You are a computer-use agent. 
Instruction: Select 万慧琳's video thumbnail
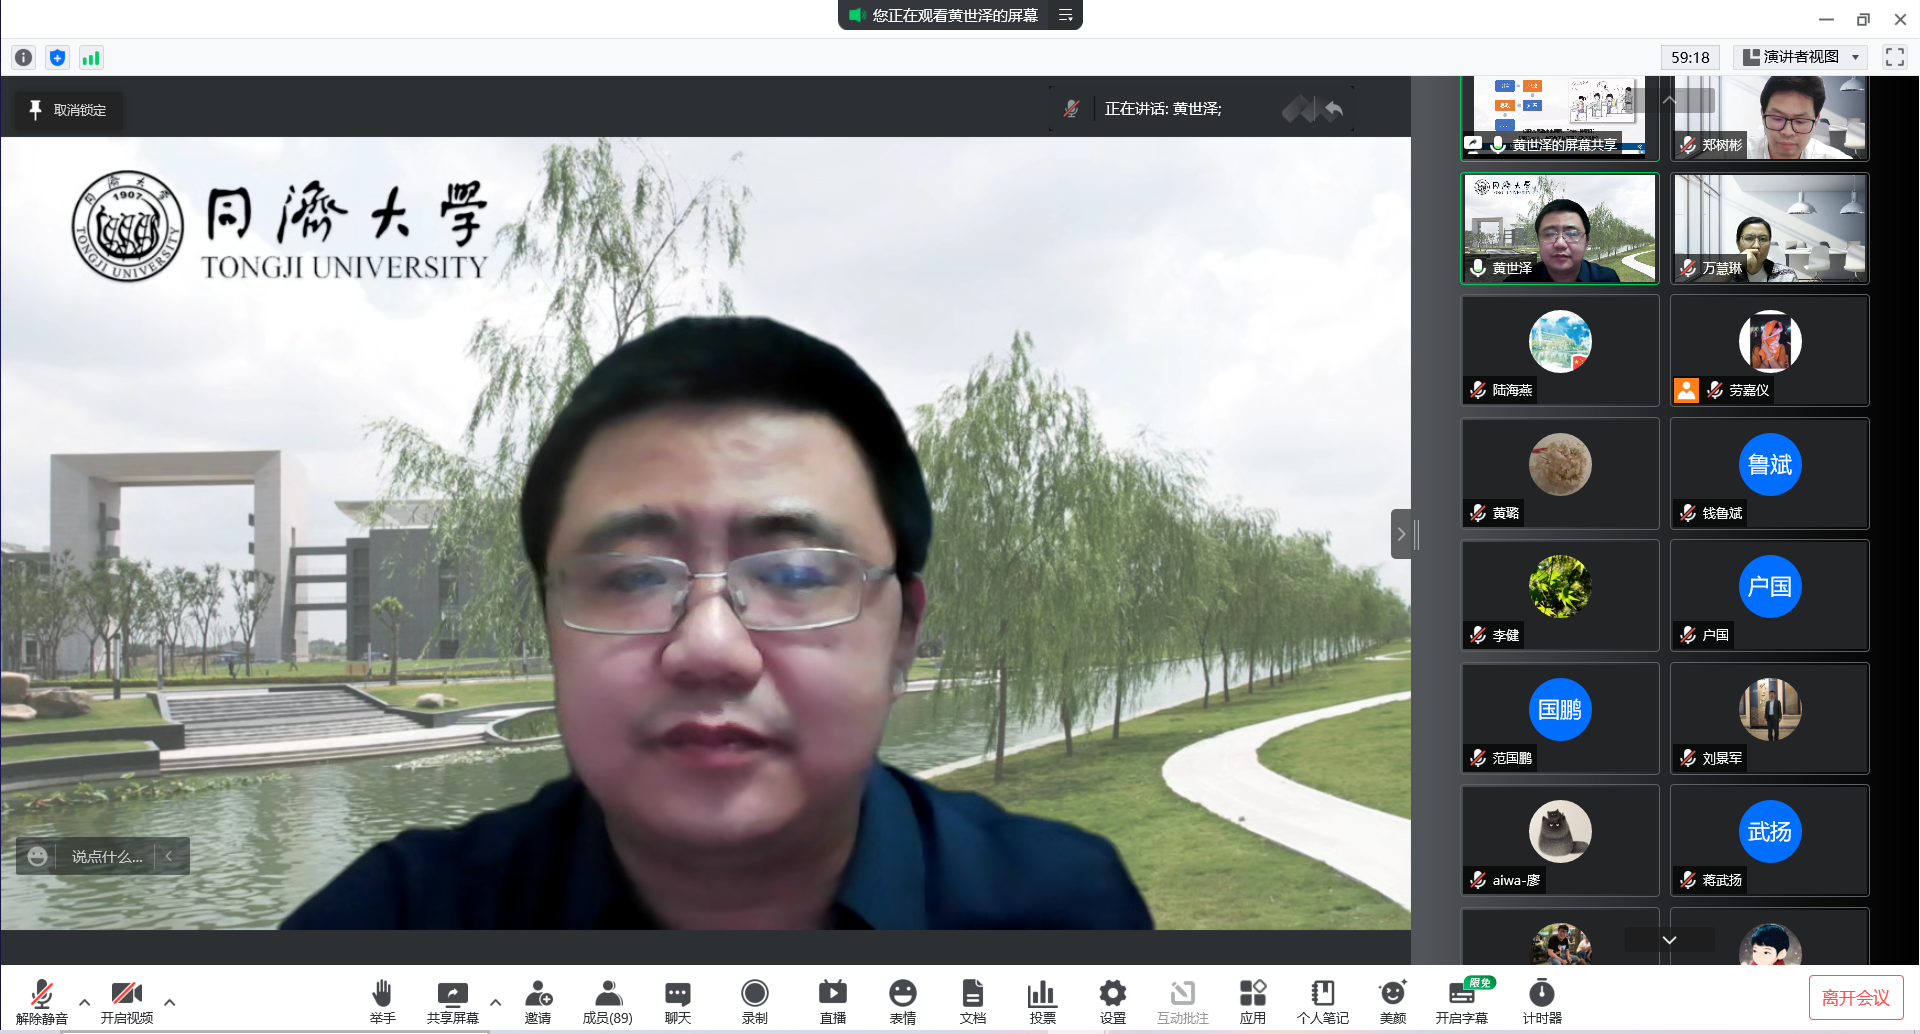point(1769,228)
